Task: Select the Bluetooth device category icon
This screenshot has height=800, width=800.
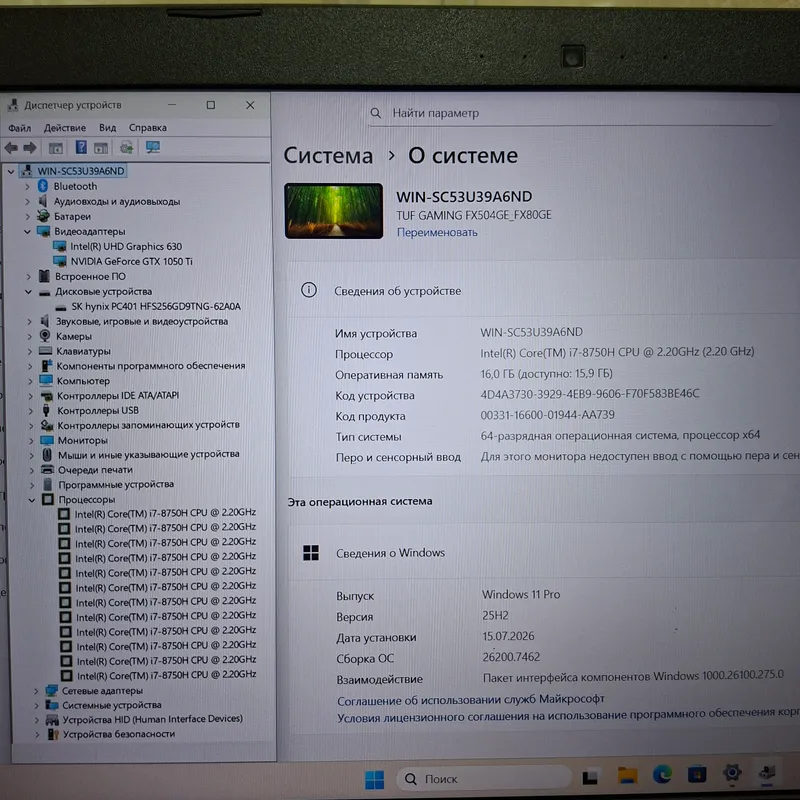Action: coord(43,186)
